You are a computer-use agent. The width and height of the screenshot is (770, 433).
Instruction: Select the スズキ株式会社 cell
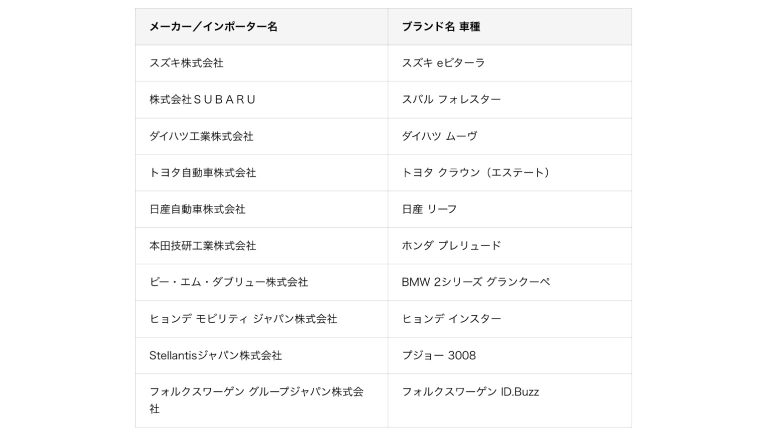(186, 63)
